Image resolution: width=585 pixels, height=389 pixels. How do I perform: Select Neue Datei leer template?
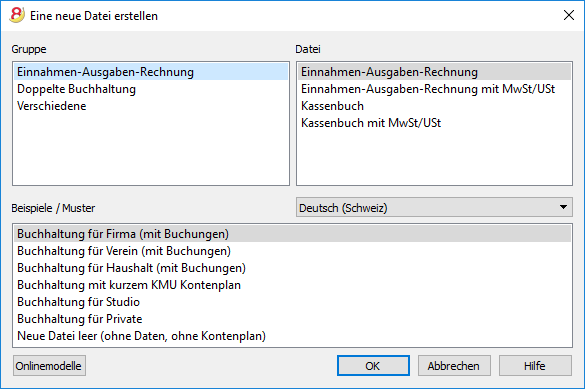(x=292, y=336)
